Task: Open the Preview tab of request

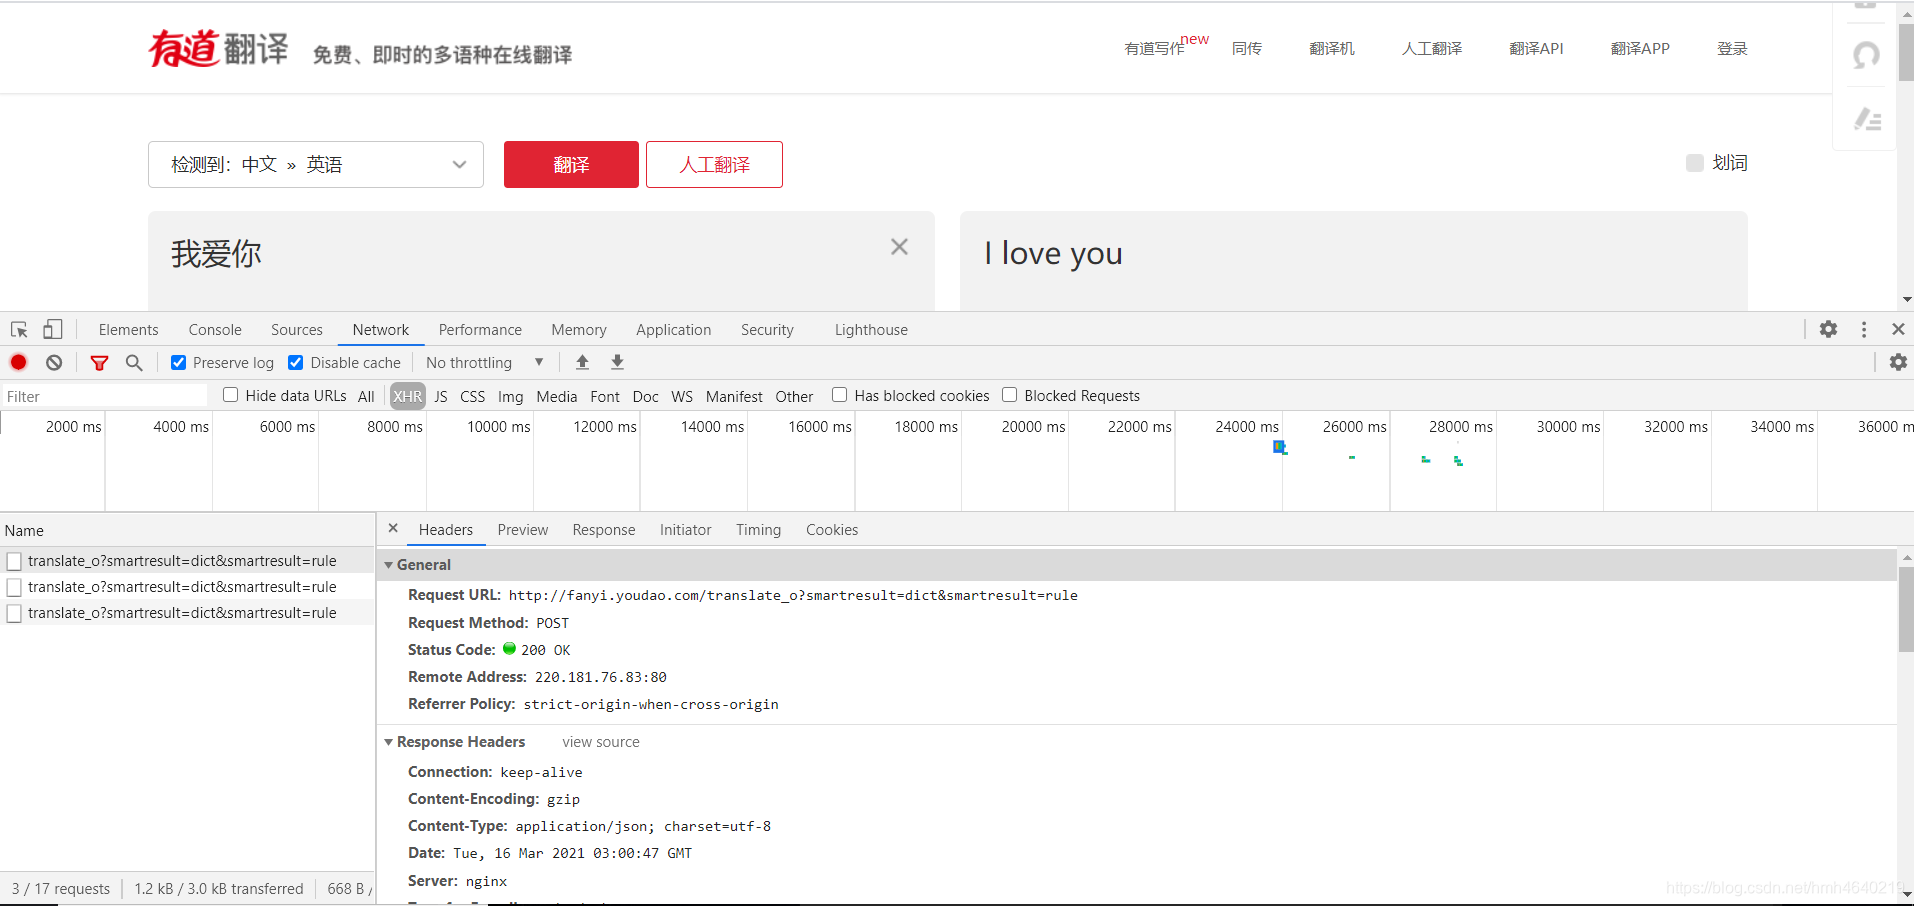Action: [523, 530]
